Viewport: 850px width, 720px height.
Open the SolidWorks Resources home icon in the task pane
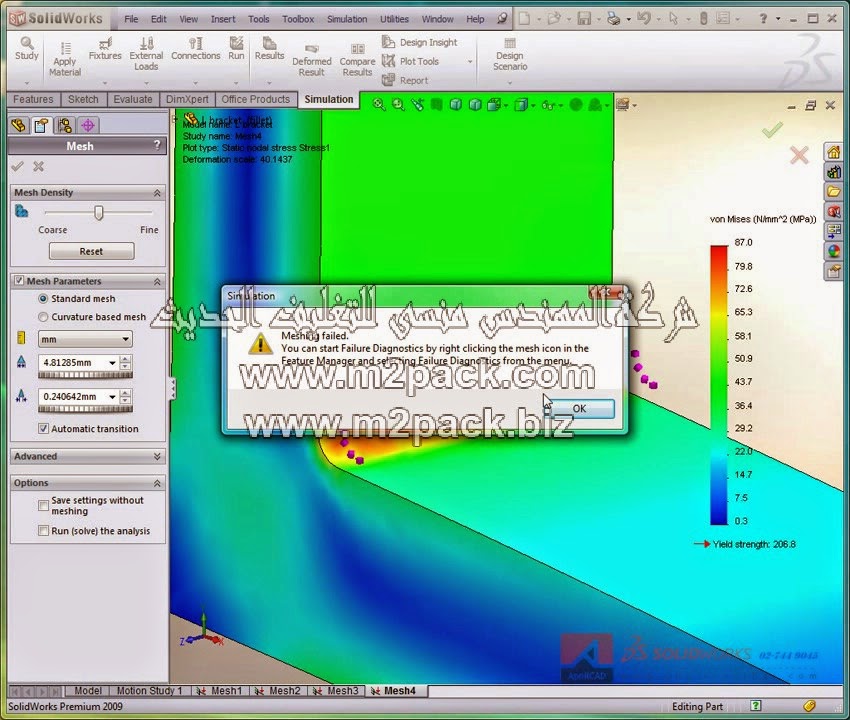(834, 152)
